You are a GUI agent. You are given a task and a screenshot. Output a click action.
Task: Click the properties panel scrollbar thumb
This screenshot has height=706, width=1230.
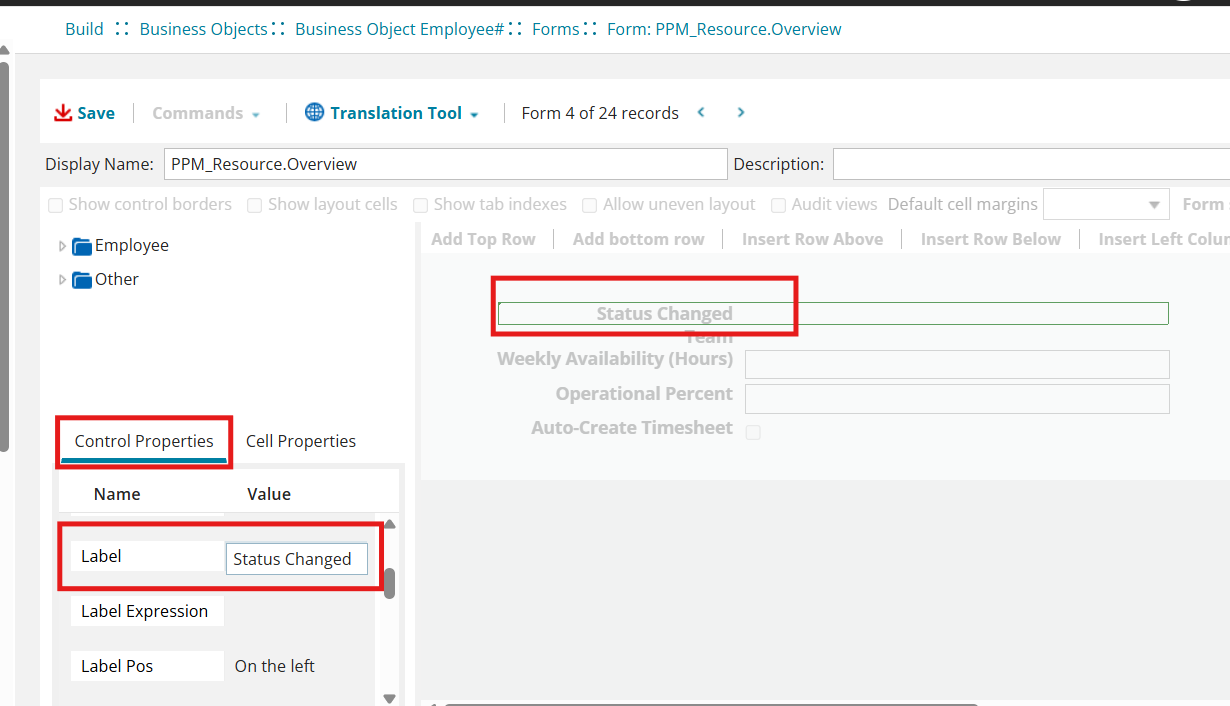tap(389, 583)
